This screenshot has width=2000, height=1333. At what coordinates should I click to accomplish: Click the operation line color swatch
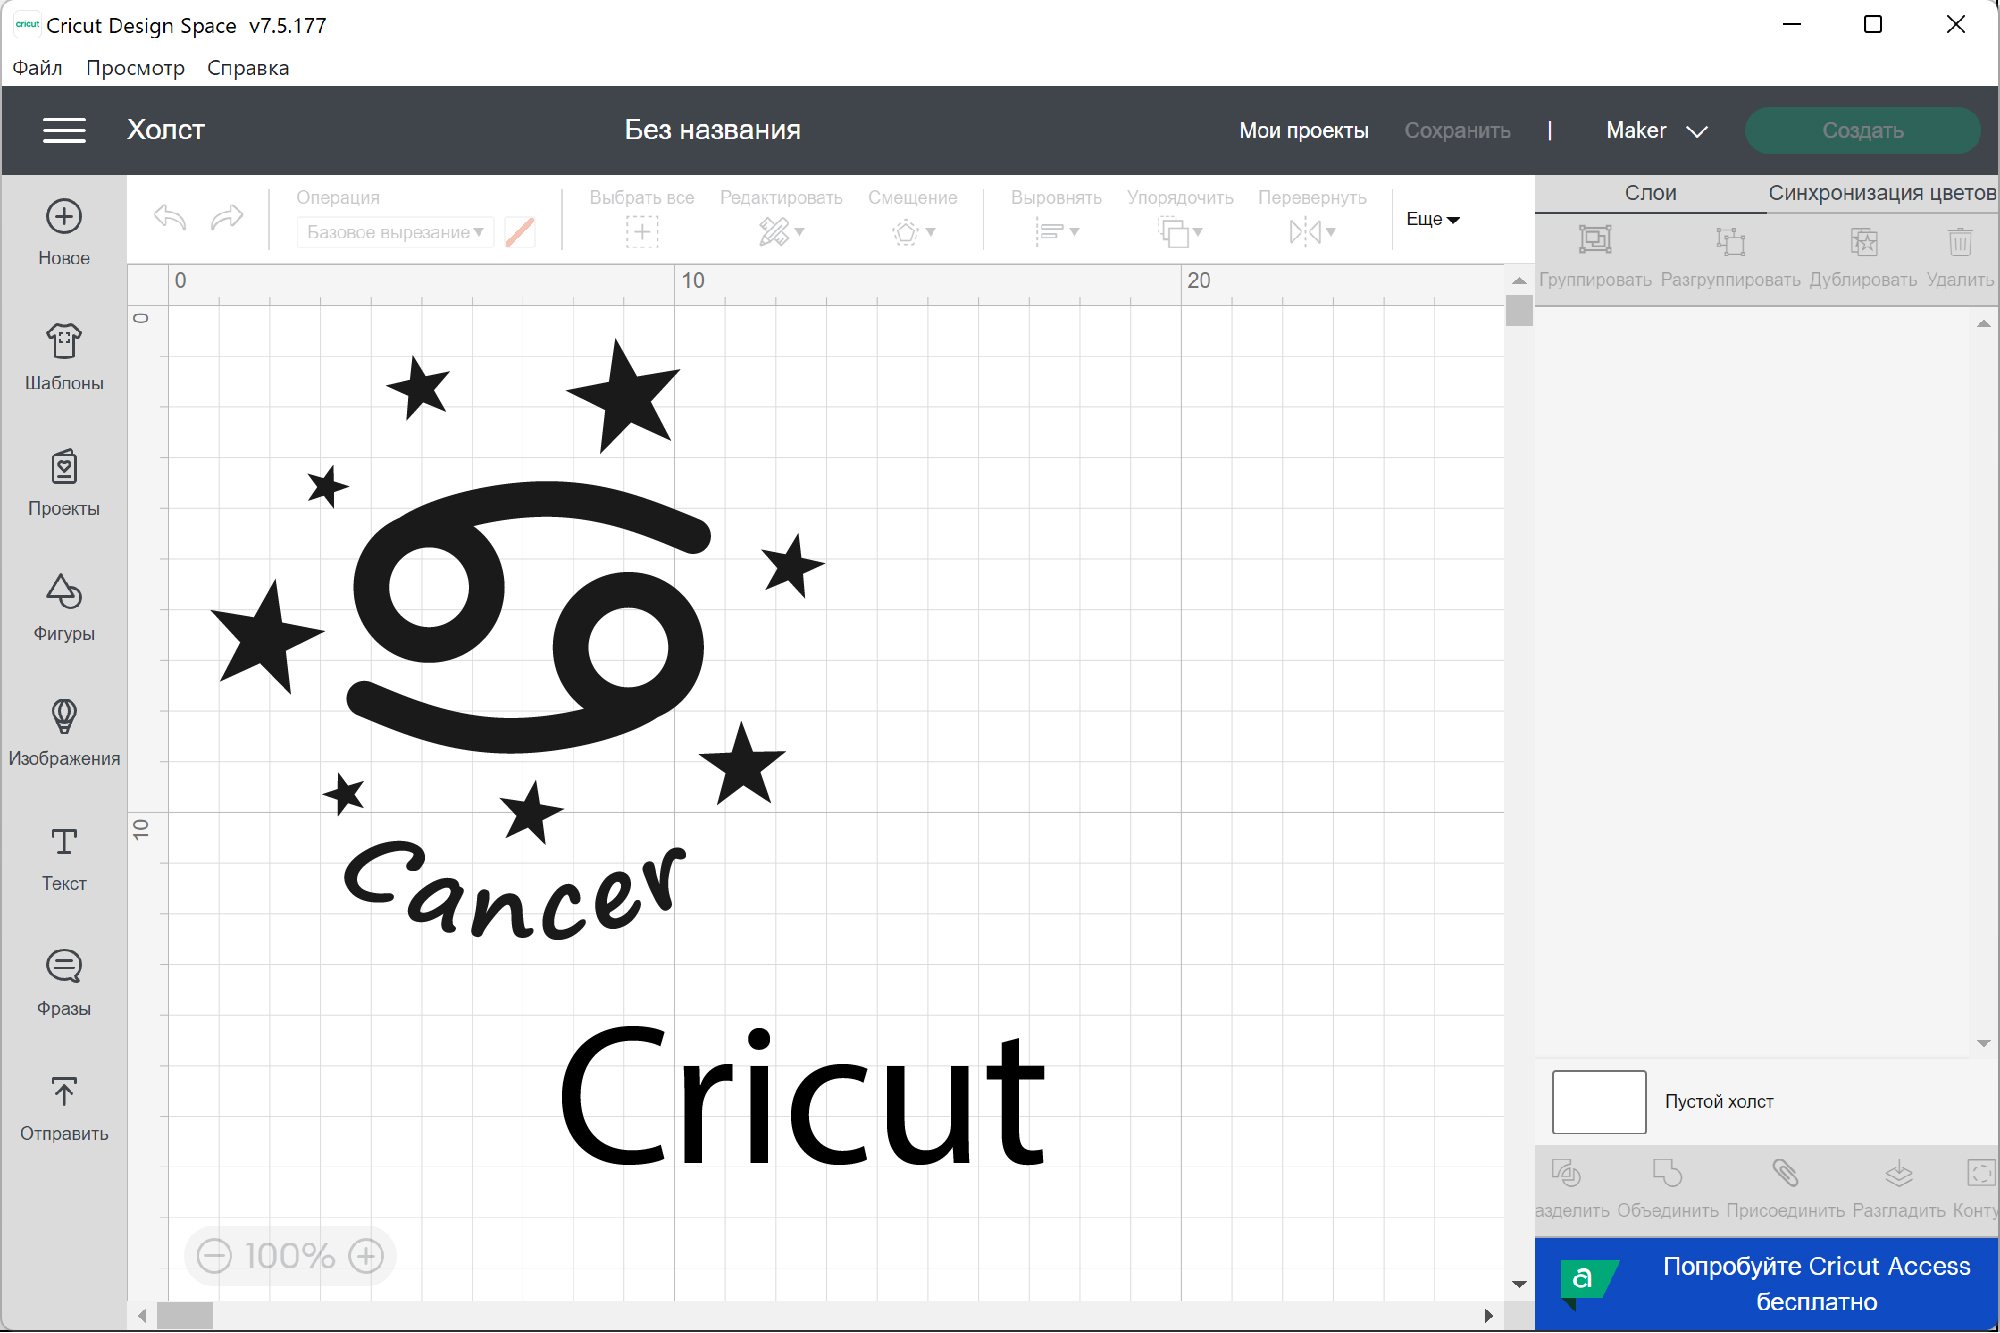pos(520,232)
